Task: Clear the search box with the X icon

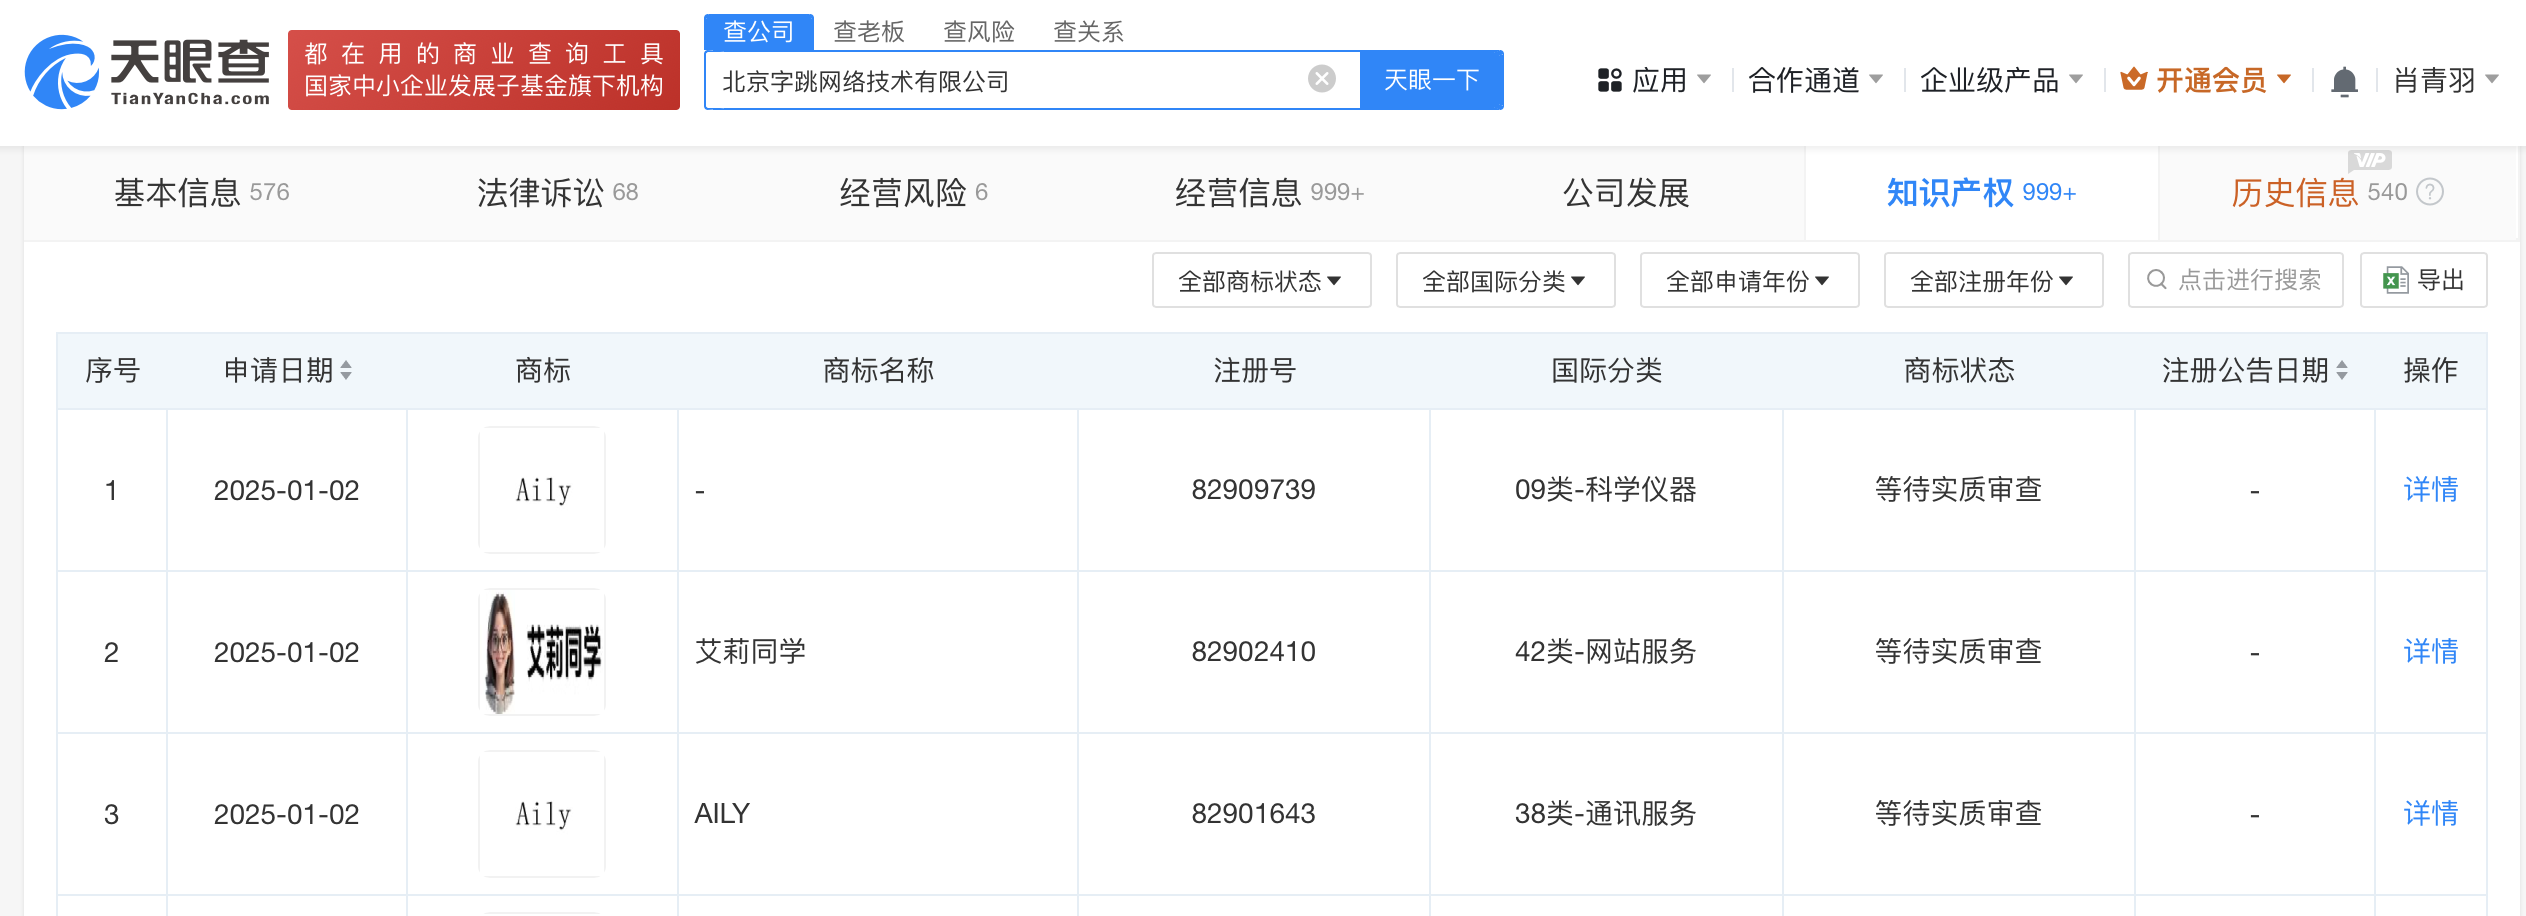Action: (1322, 78)
